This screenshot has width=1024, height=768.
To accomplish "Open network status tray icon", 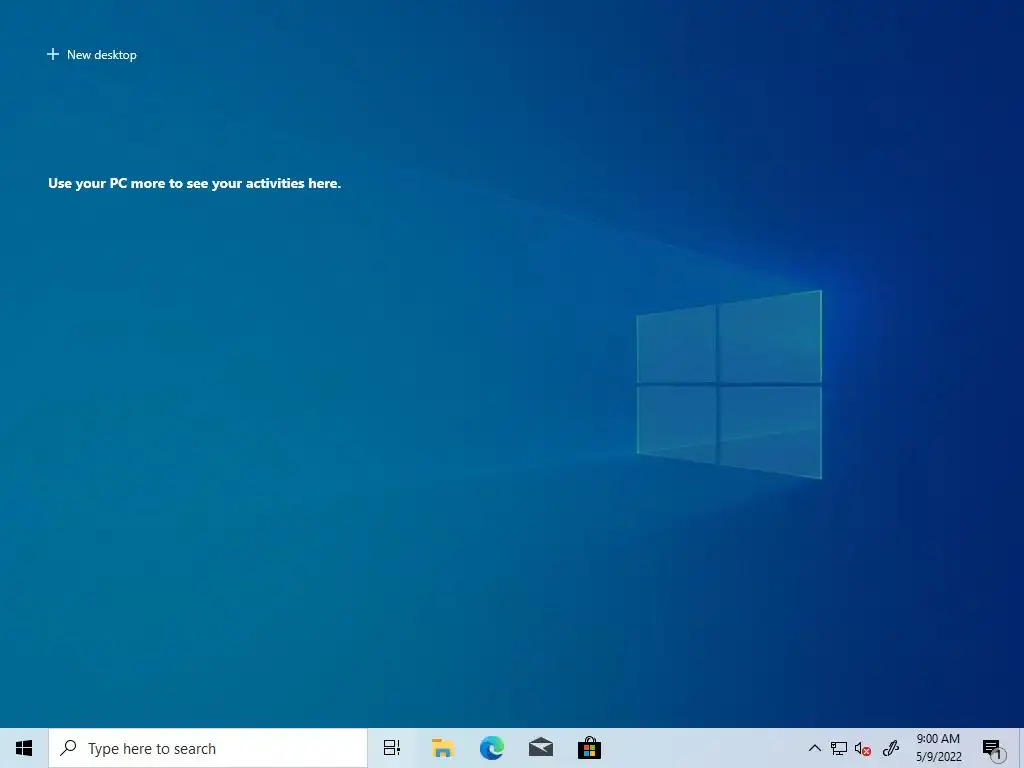I will pos(839,748).
